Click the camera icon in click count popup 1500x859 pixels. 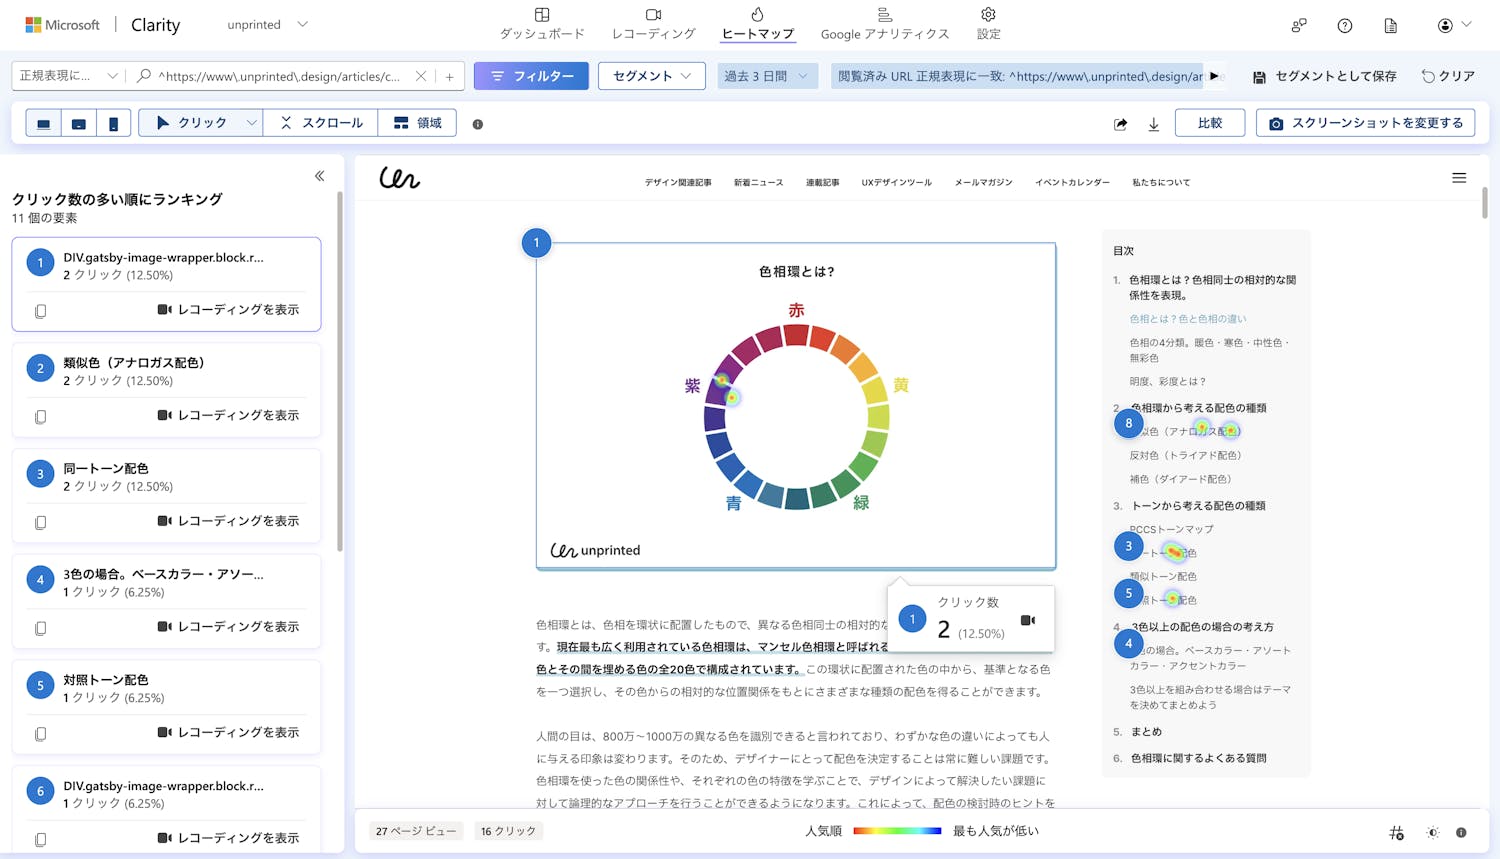(1027, 621)
